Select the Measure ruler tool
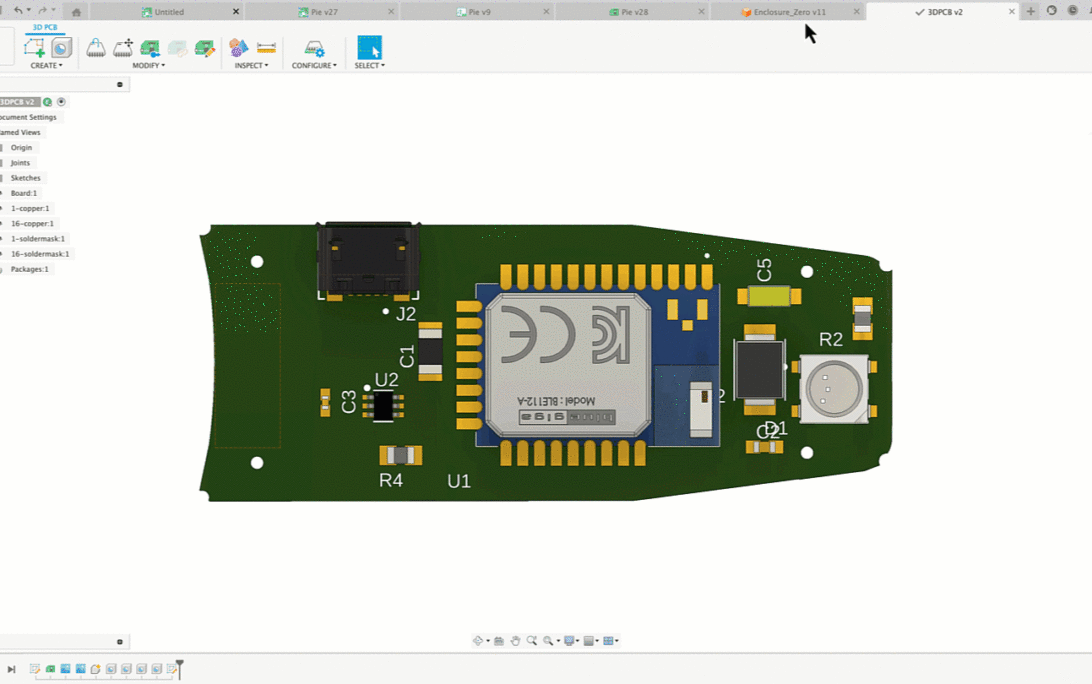1092x684 pixels. pos(266,48)
